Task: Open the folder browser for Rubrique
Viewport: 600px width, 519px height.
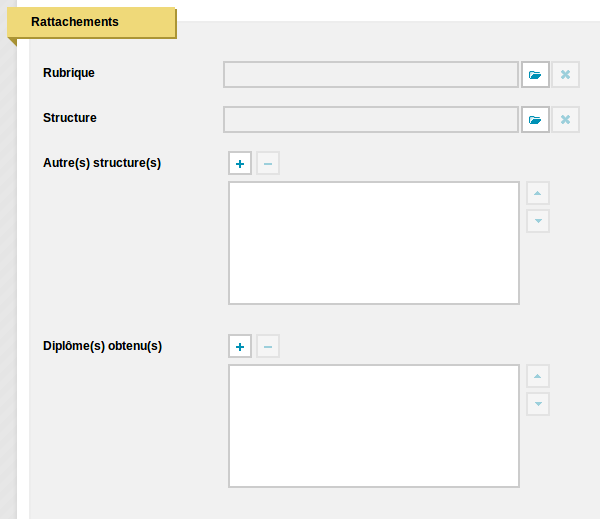Action: click(x=535, y=75)
